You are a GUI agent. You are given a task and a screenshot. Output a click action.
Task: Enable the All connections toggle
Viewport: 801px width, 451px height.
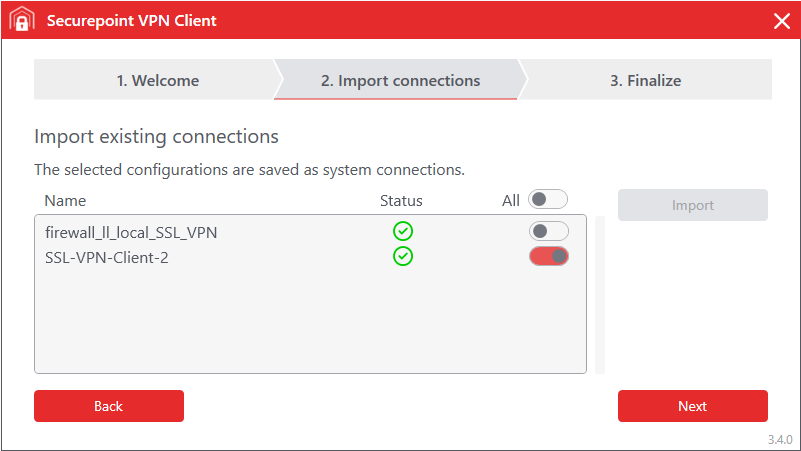pyautogui.click(x=548, y=200)
